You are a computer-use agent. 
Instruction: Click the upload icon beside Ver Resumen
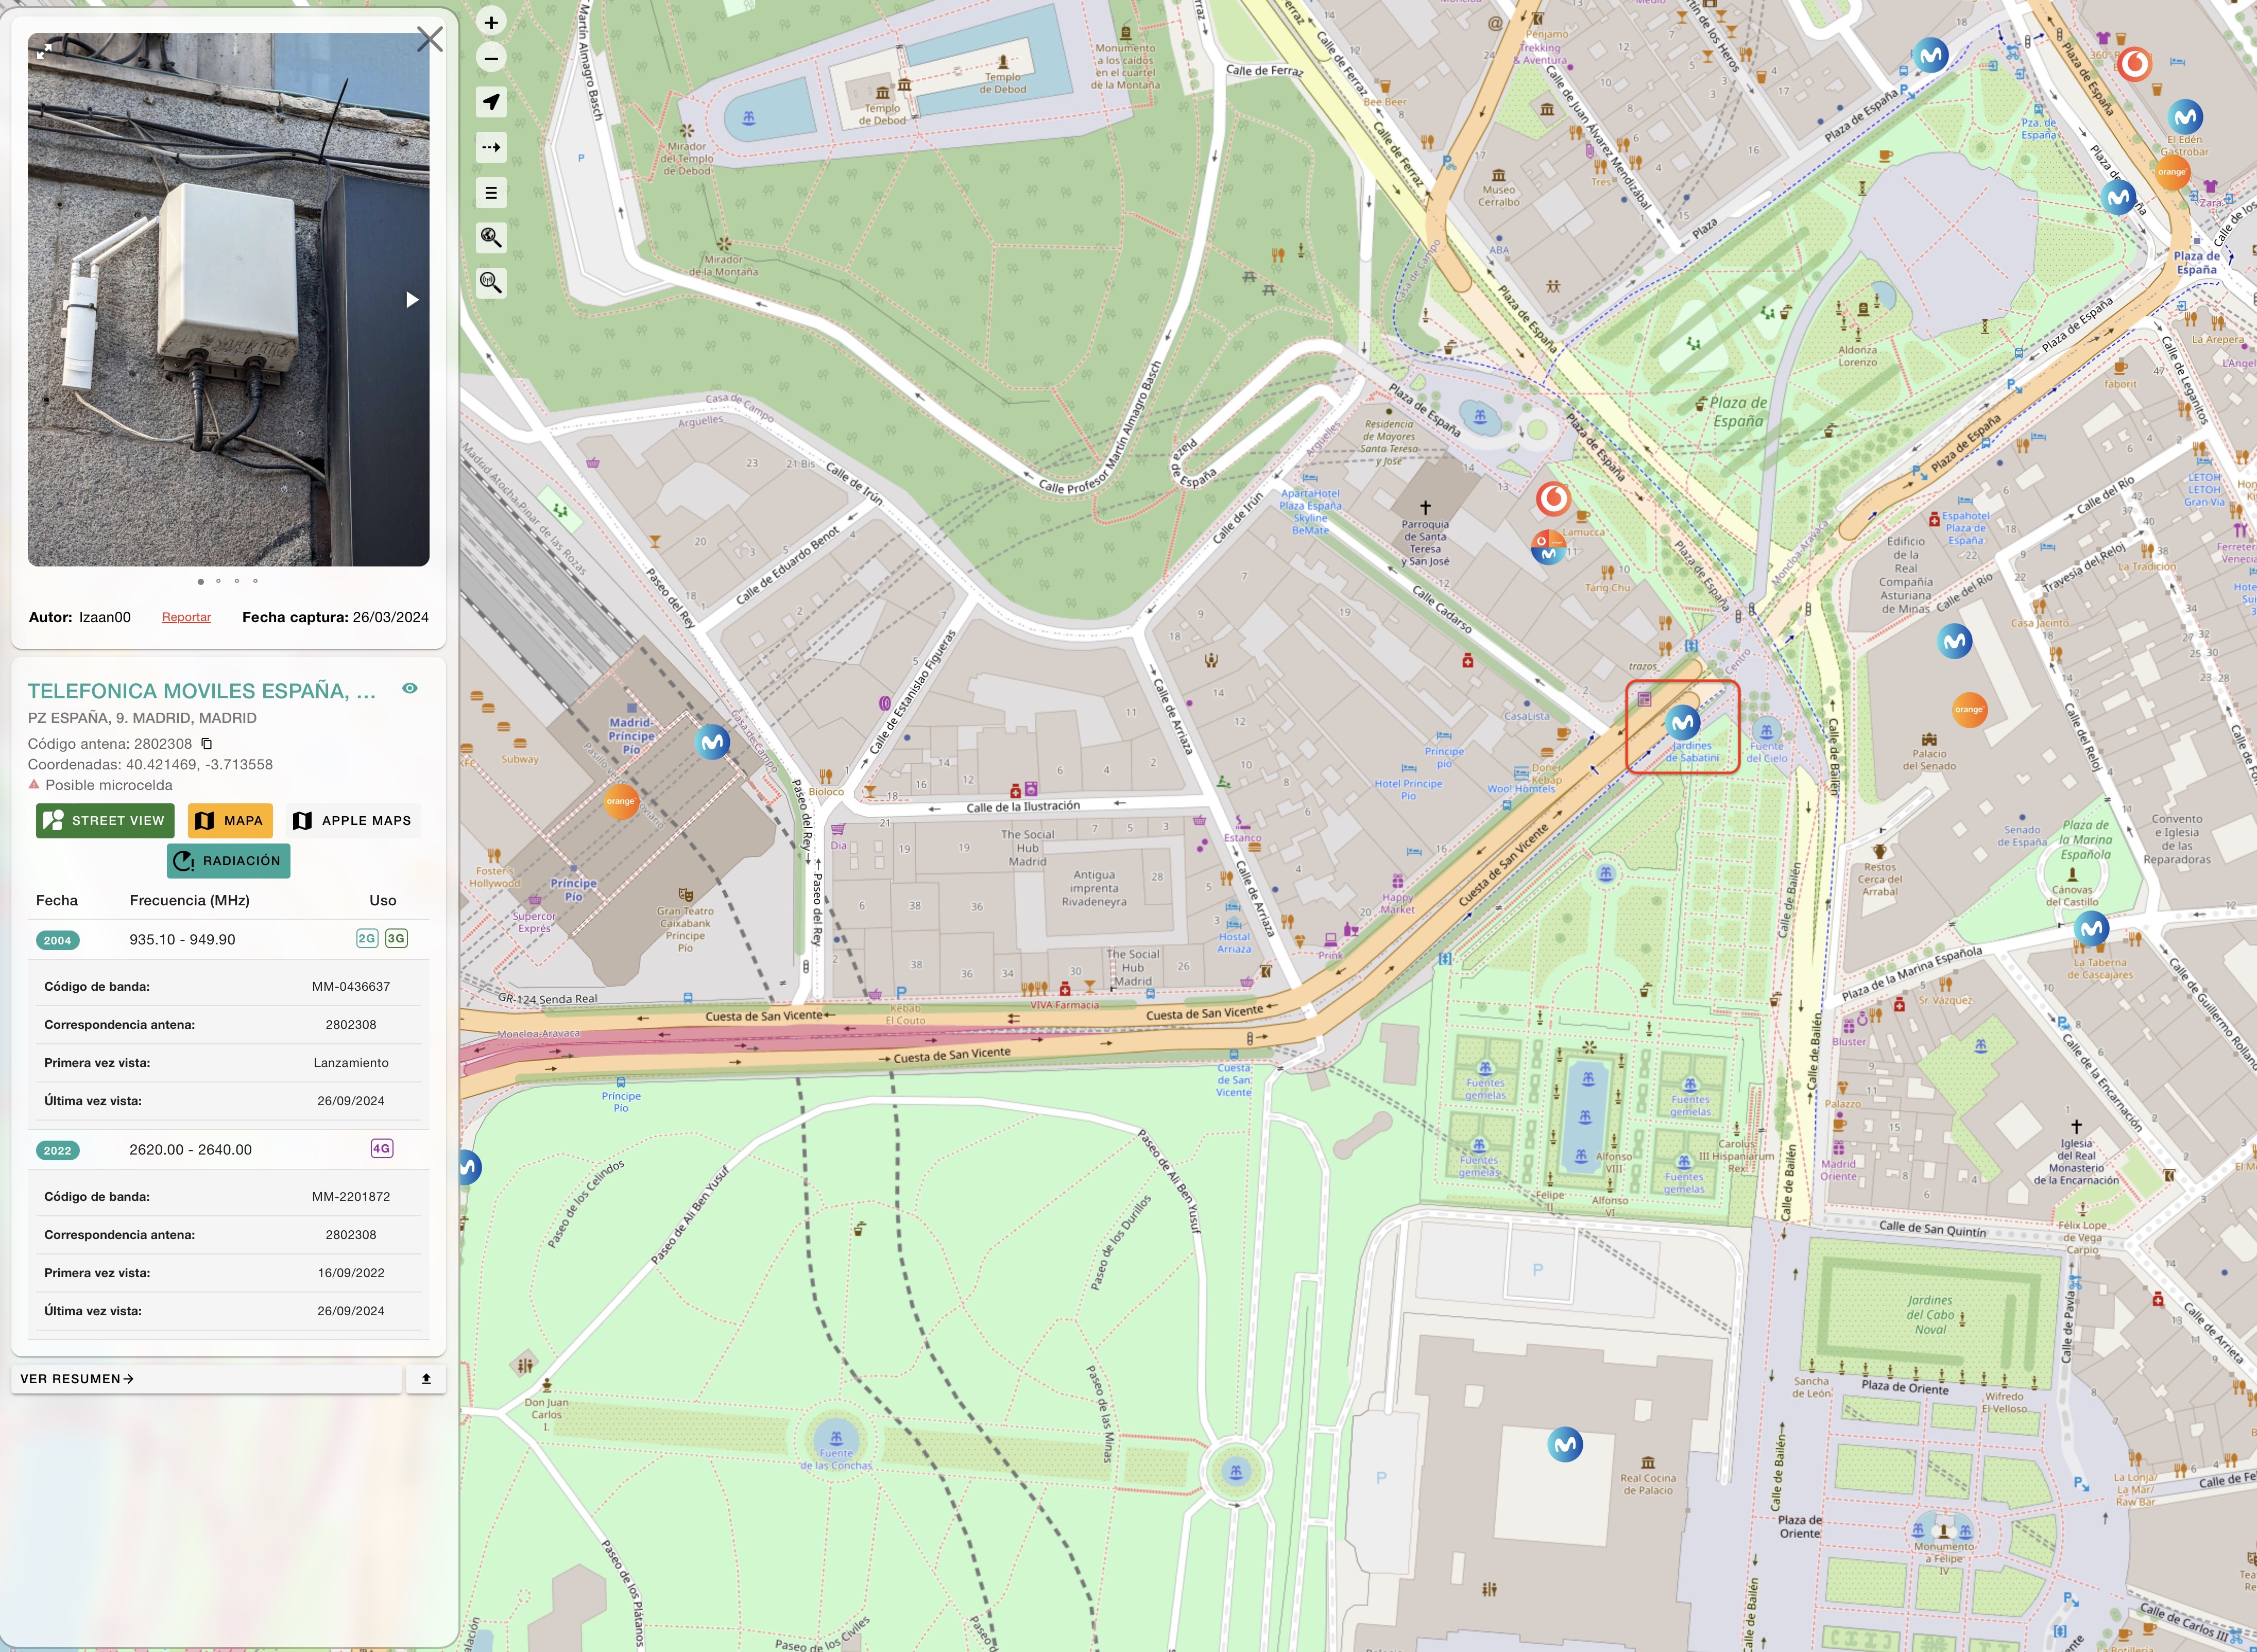coord(426,1379)
